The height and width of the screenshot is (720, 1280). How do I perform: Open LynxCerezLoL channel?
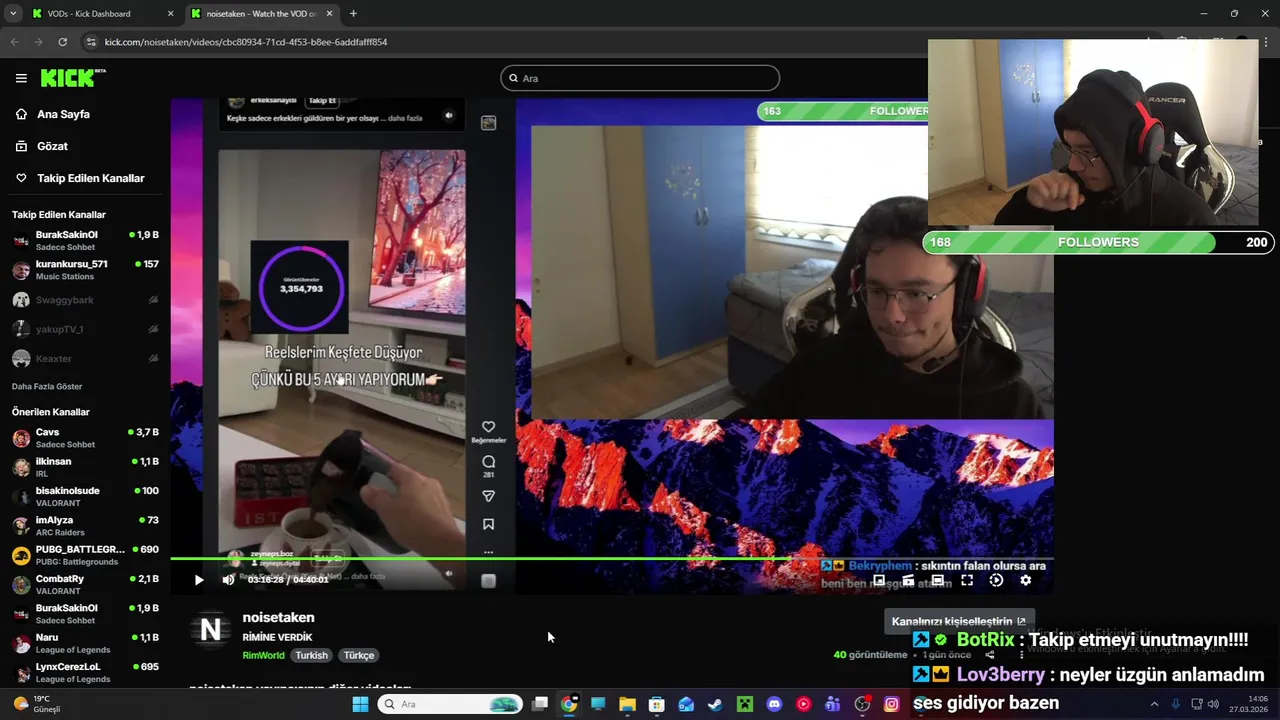point(85,672)
